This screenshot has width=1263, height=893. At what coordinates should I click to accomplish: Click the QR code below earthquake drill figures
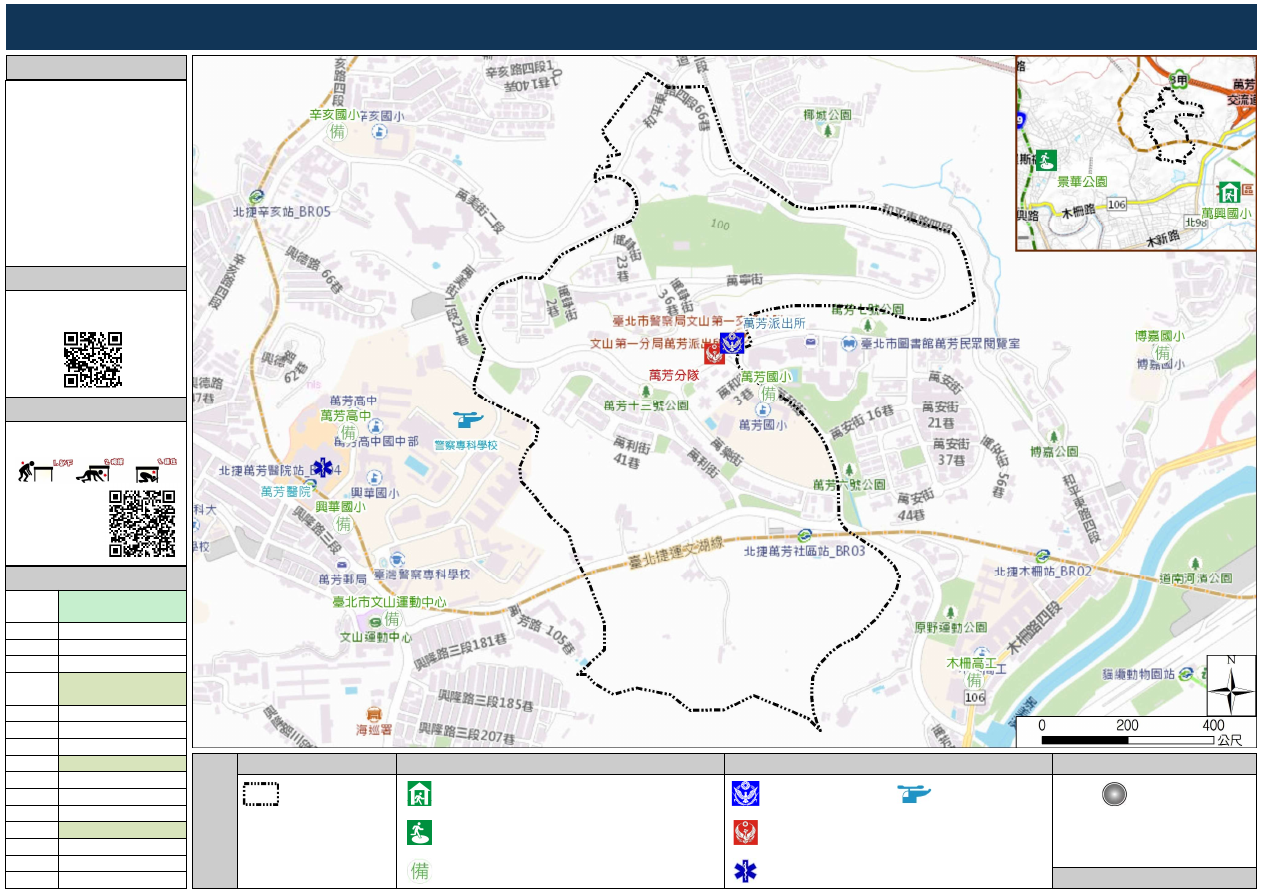(x=142, y=523)
